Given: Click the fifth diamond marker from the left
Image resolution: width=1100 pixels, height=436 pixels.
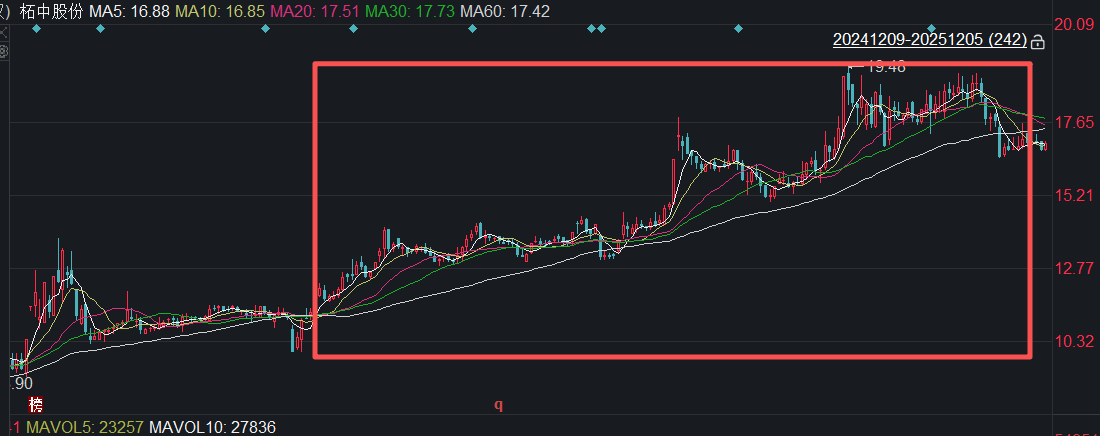Looking at the screenshot, I should (x=473, y=29).
